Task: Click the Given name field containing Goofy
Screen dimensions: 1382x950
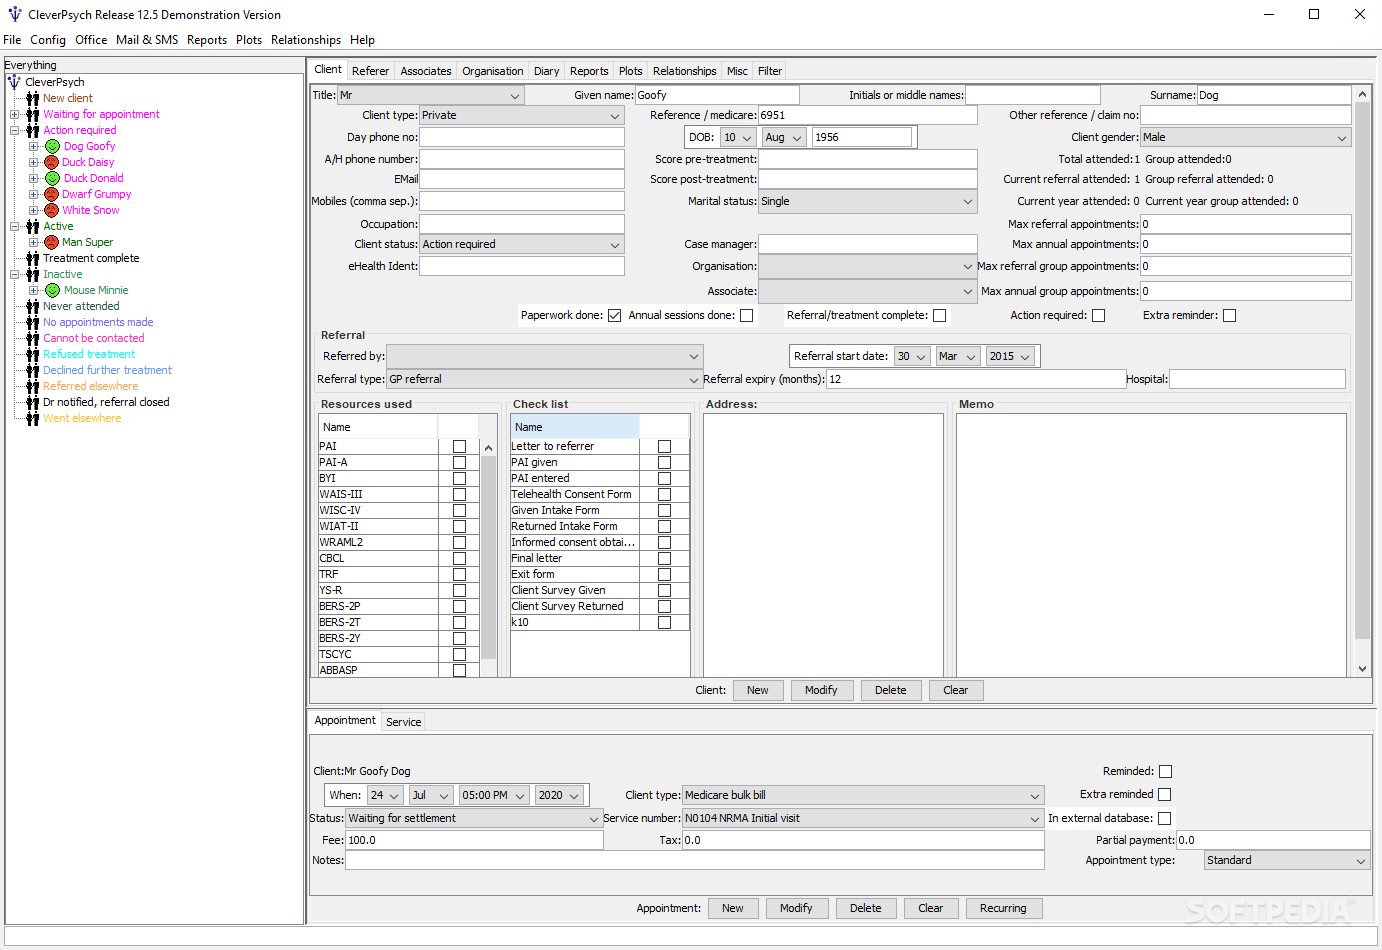Action: pos(718,95)
